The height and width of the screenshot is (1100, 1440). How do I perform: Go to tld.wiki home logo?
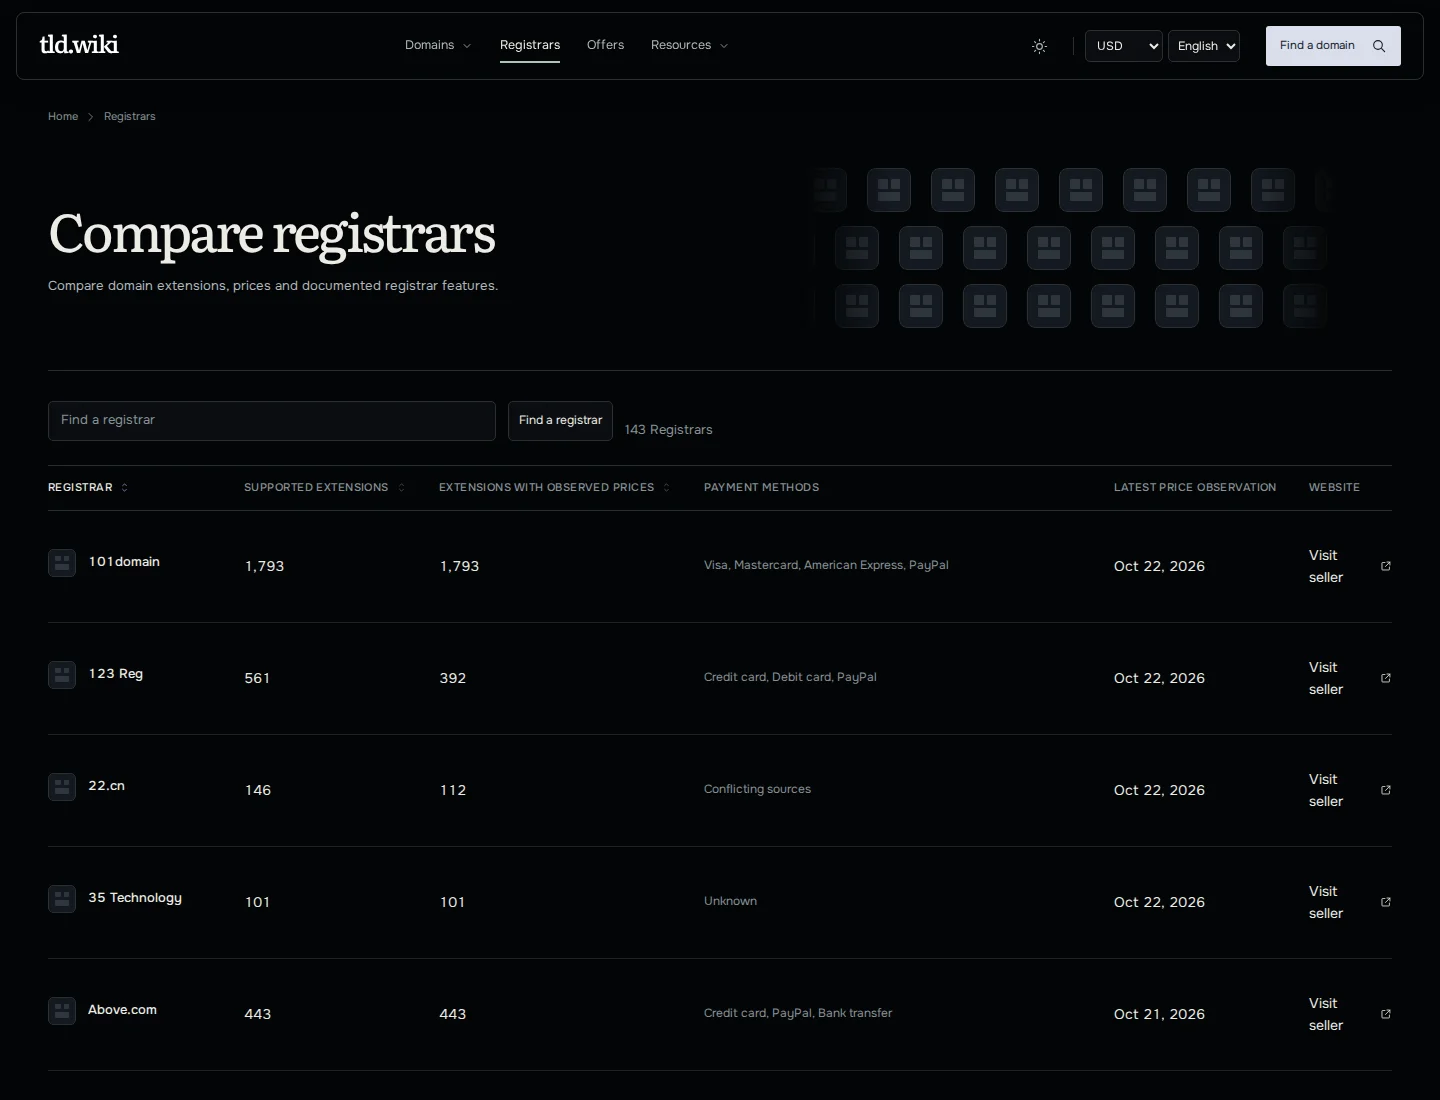point(79,45)
